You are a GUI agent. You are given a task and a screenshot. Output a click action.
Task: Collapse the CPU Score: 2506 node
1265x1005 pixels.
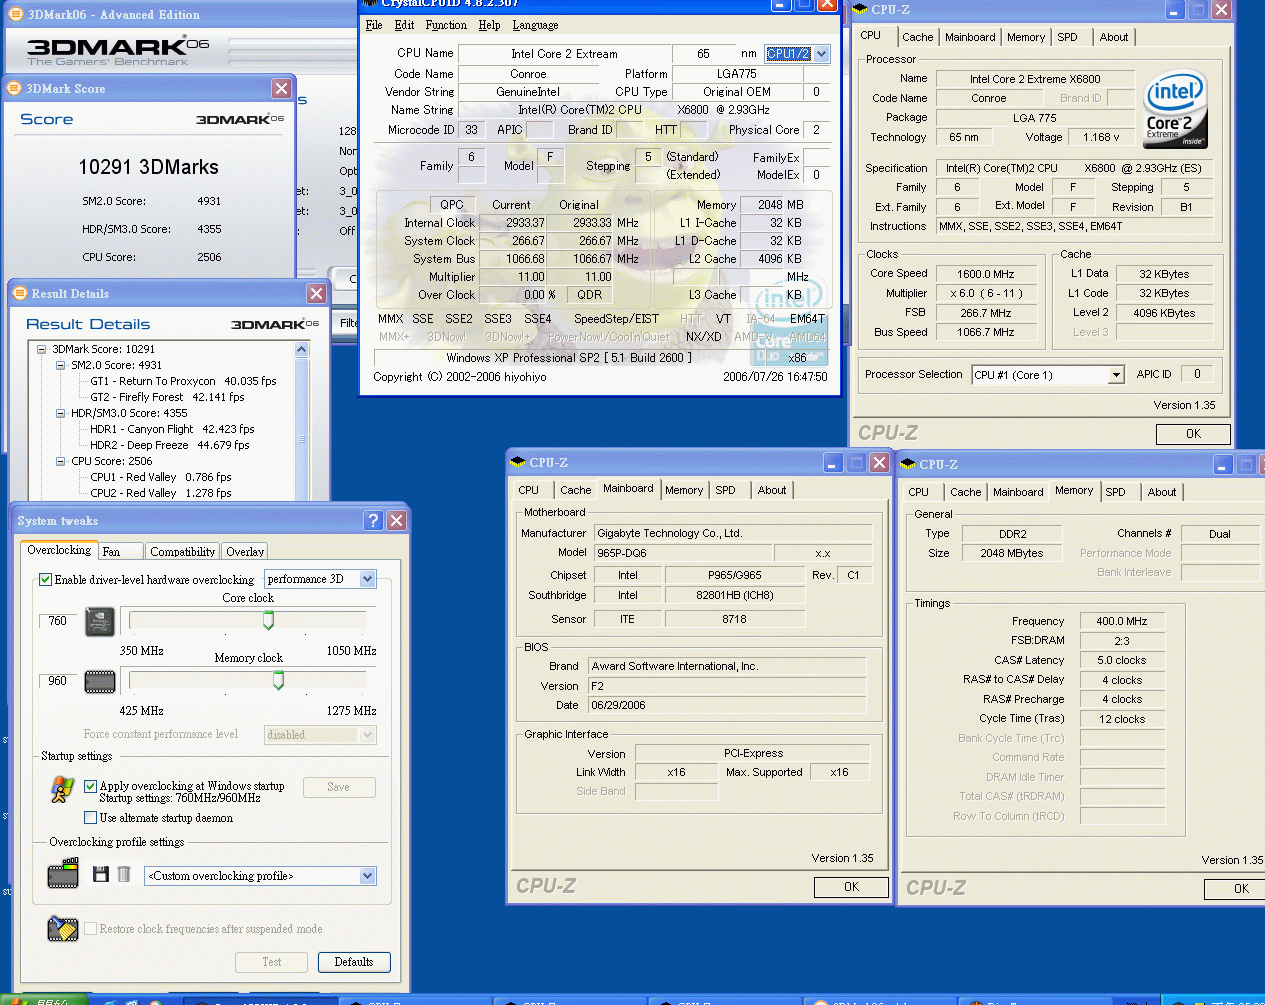click(x=60, y=461)
